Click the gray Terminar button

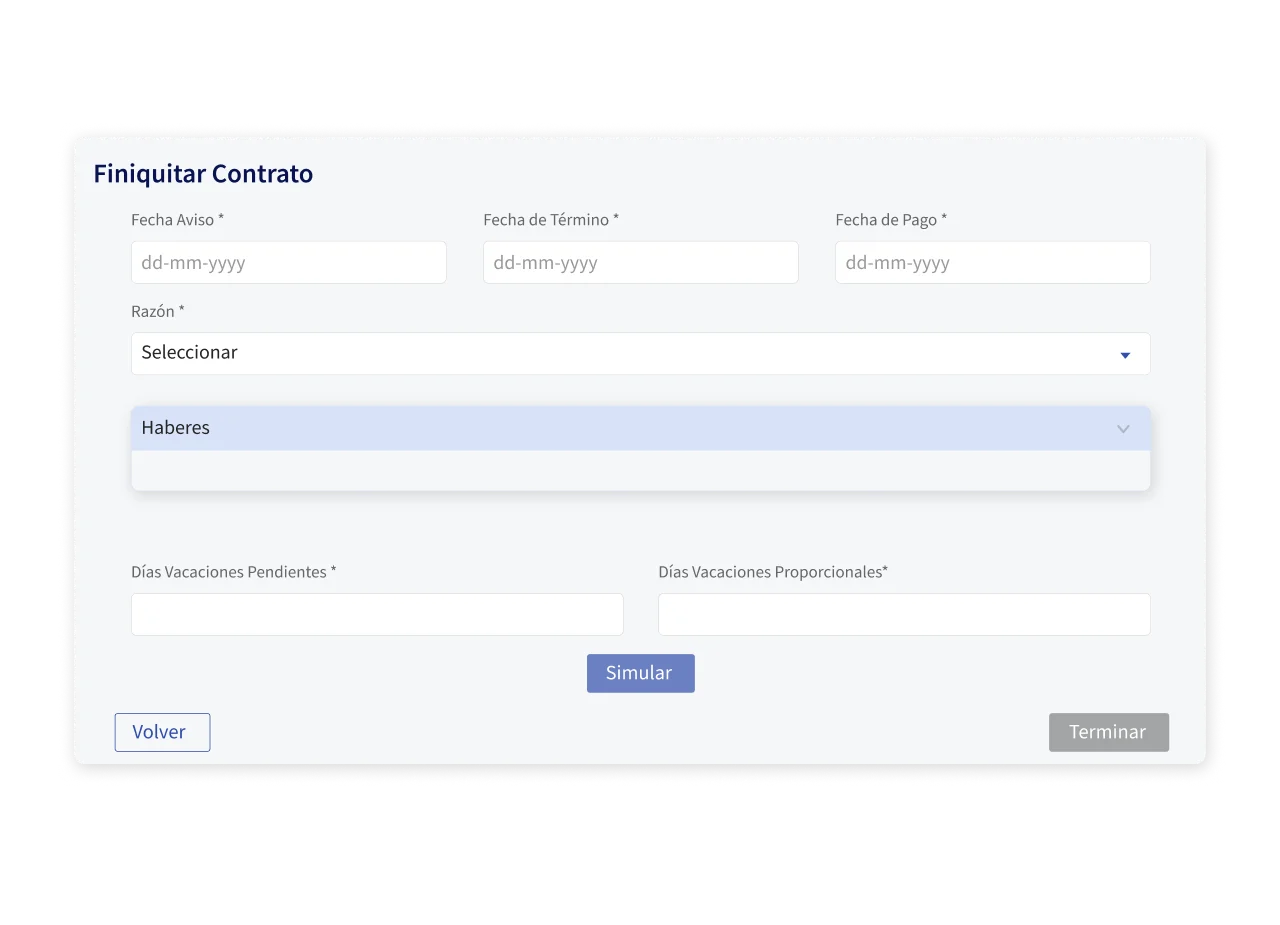coord(1108,732)
